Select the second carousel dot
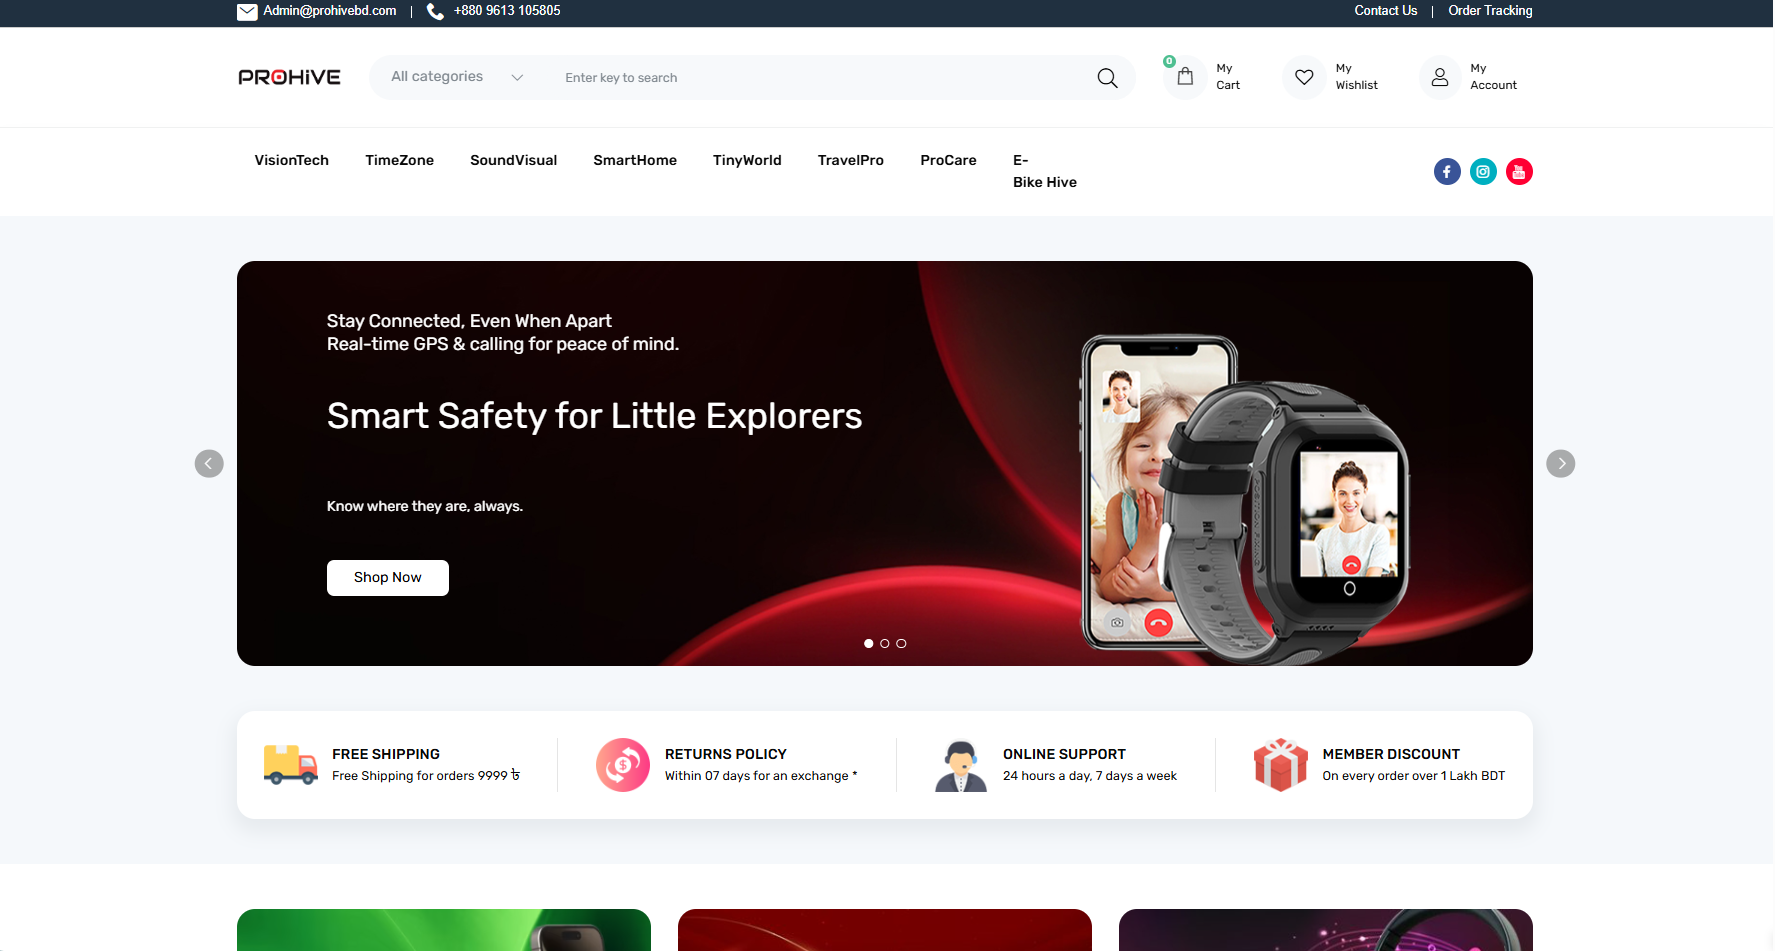This screenshot has height=951, width=1775. click(885, 644)
